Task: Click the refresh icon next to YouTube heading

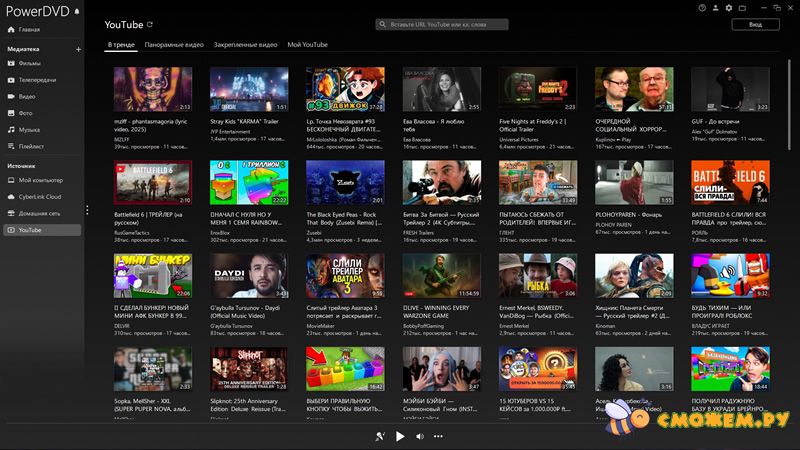Action: coord(150,24)
